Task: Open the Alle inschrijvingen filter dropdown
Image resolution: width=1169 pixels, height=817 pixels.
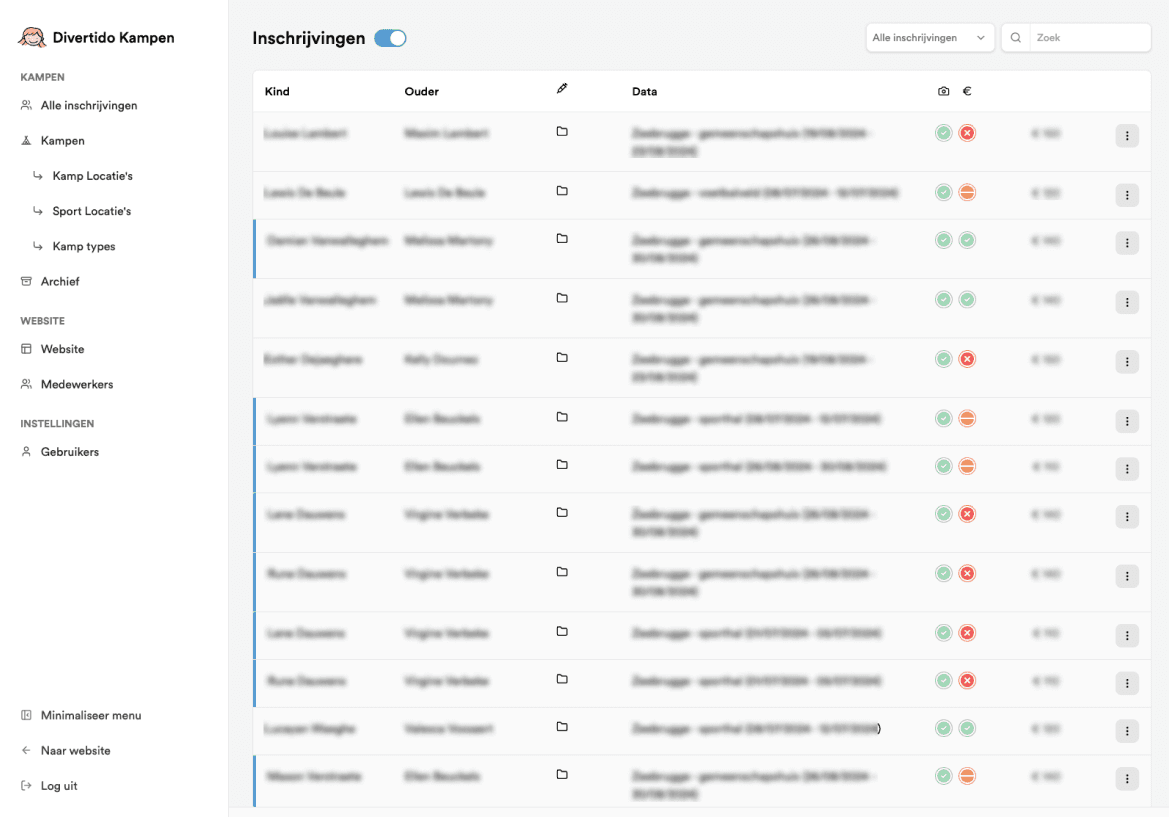Action: [929, 38]
